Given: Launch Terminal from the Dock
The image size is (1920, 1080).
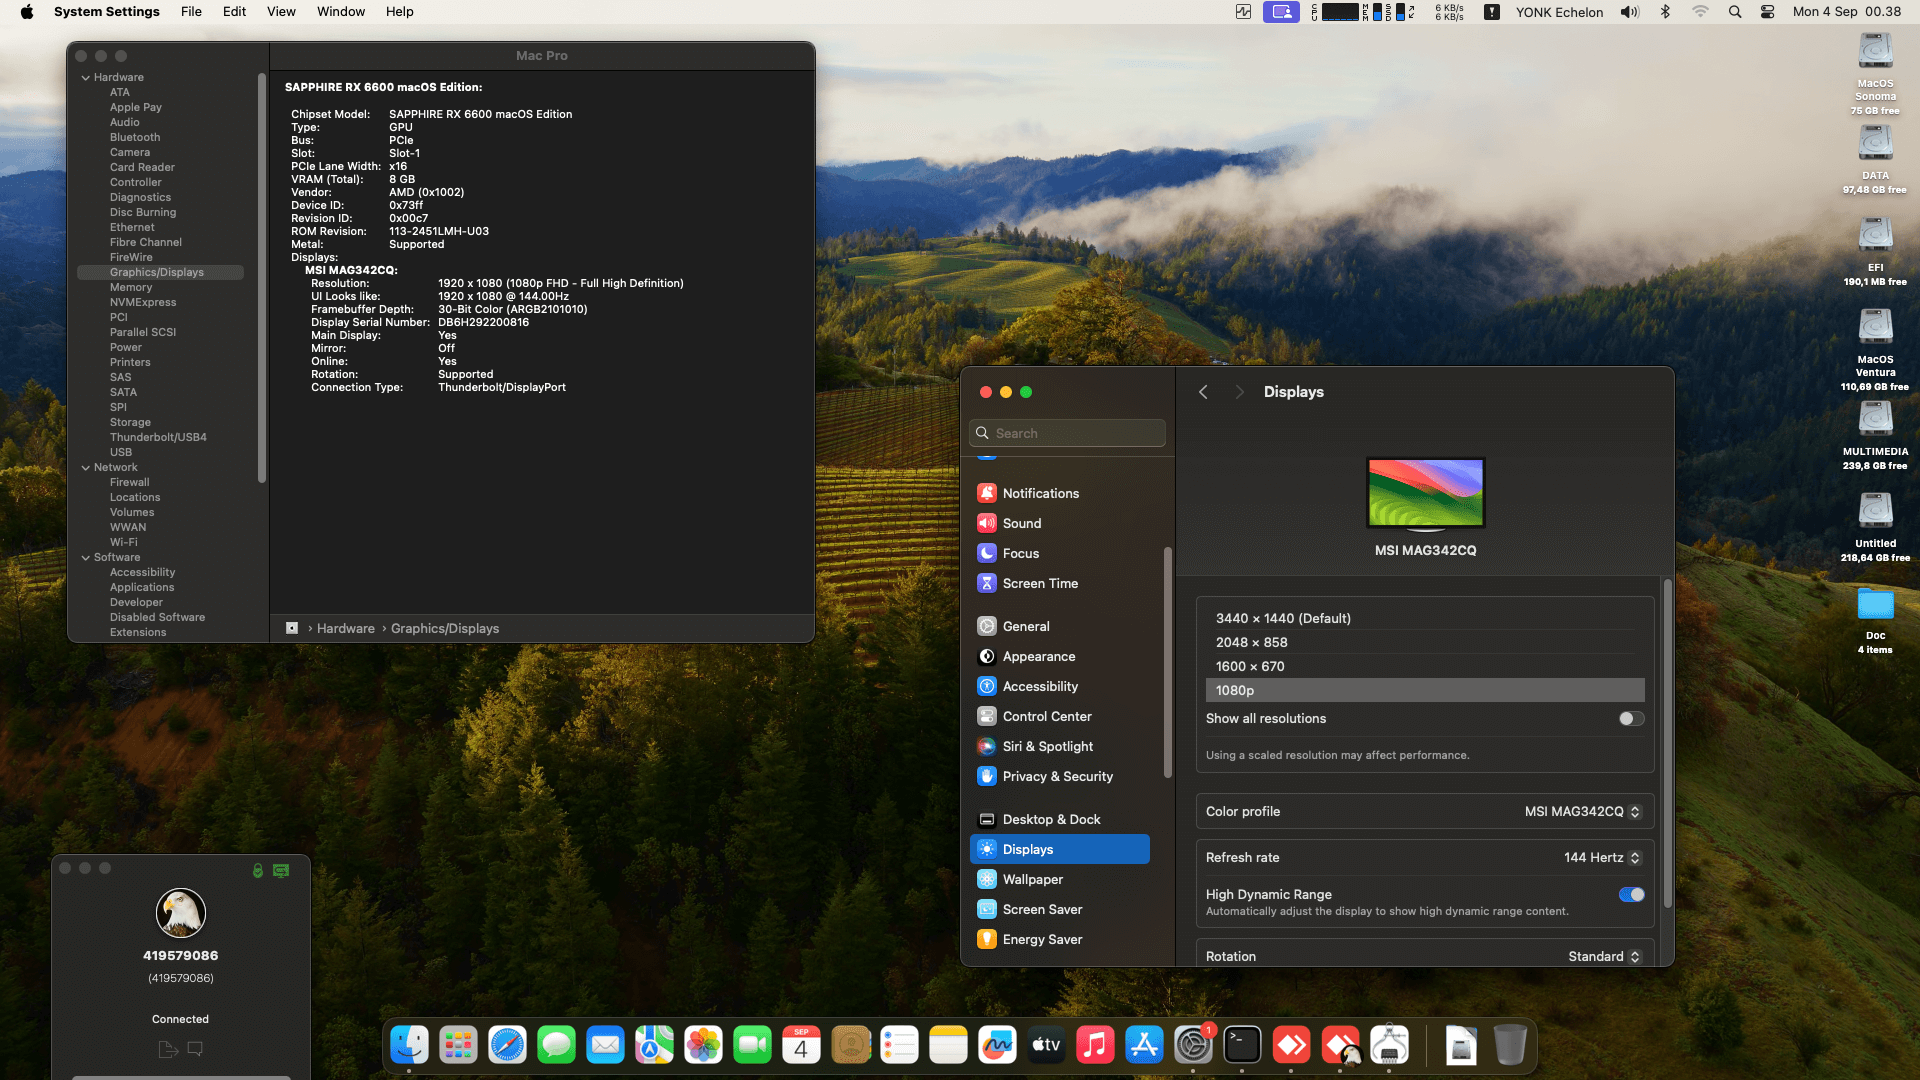Looking at the screenshot, I should coord(1242,1046).
